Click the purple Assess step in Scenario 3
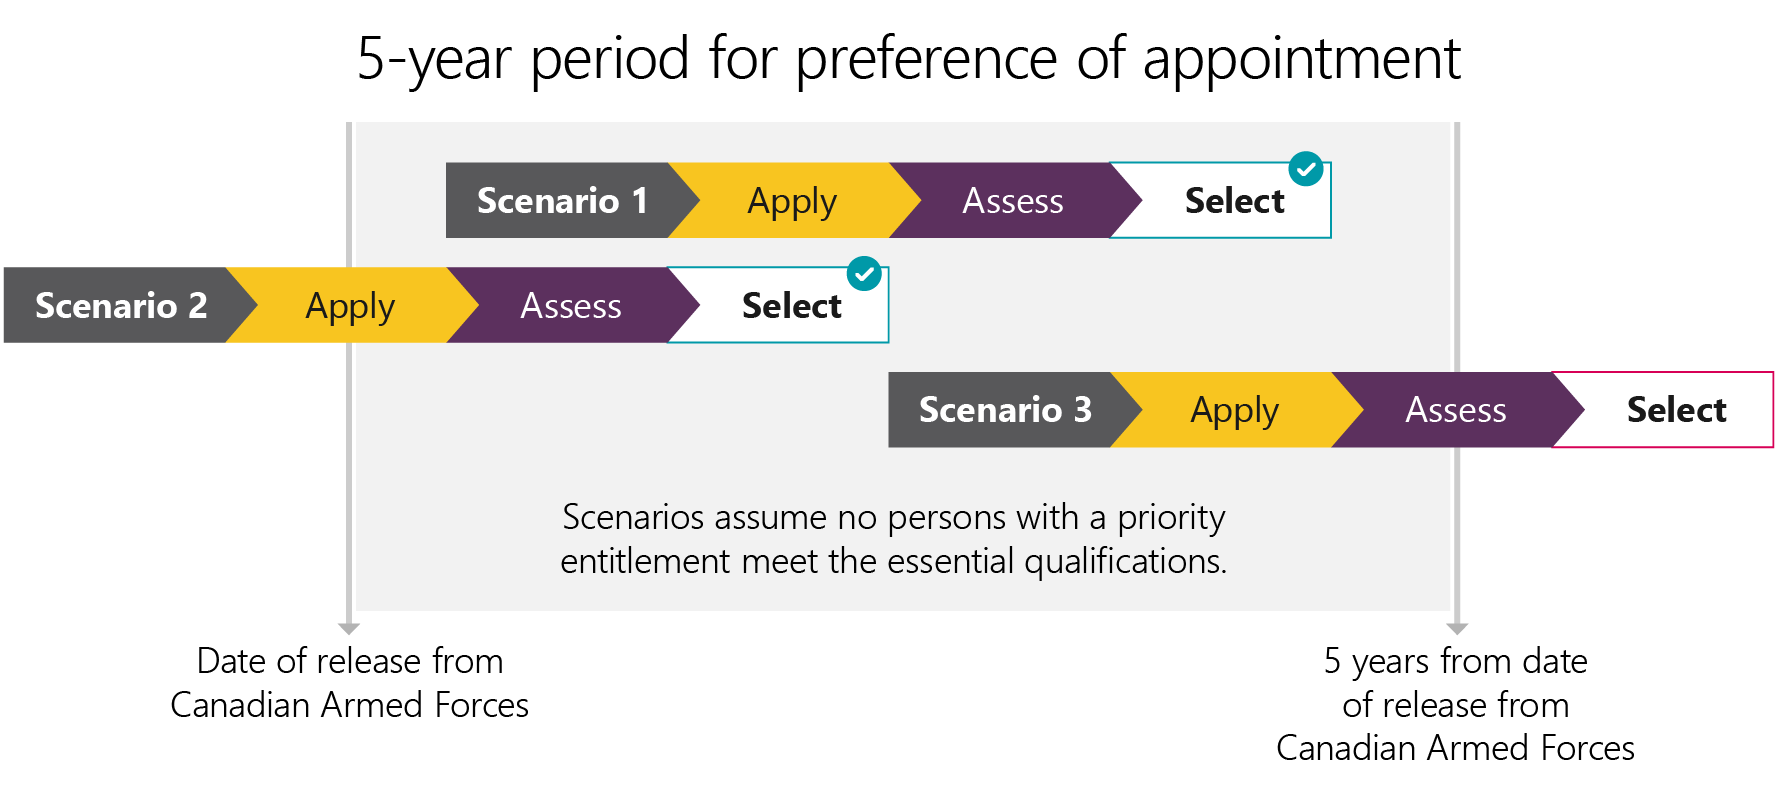 (x=1455, y=410)
